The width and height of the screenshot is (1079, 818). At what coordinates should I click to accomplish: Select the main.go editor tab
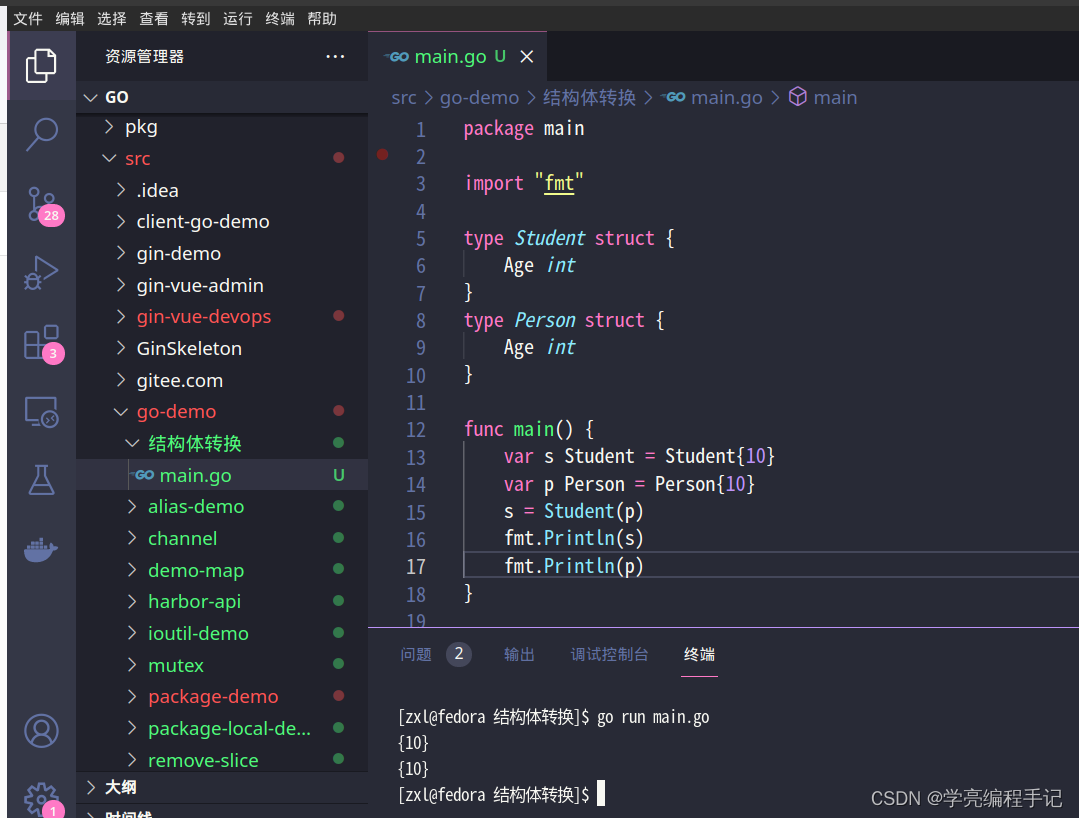(457, 56)
